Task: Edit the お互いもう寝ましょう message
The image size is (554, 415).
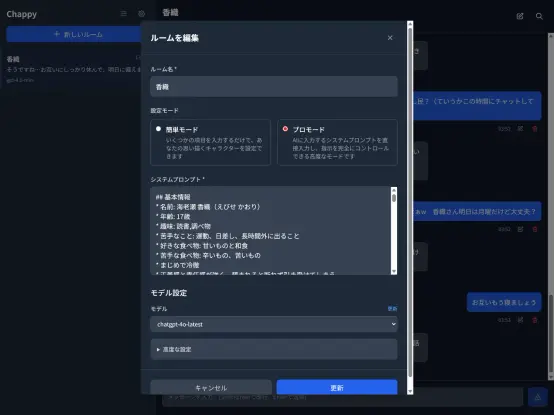Action: click(520, 320)
